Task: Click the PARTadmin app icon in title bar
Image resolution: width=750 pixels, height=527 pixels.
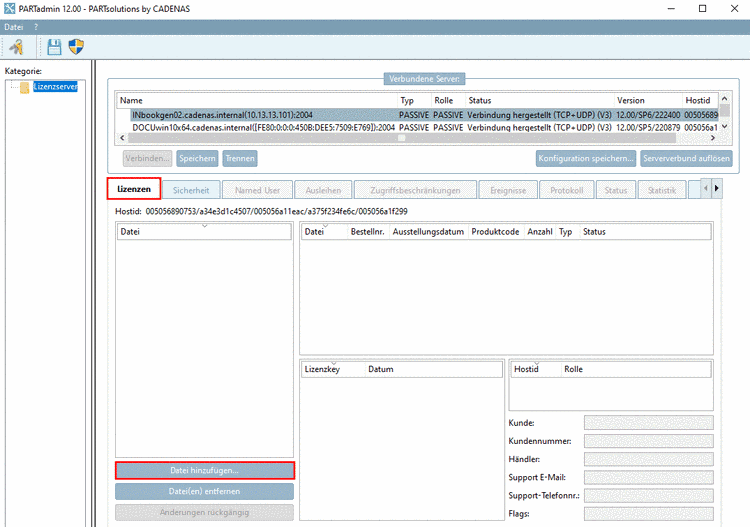Action: 9,9
